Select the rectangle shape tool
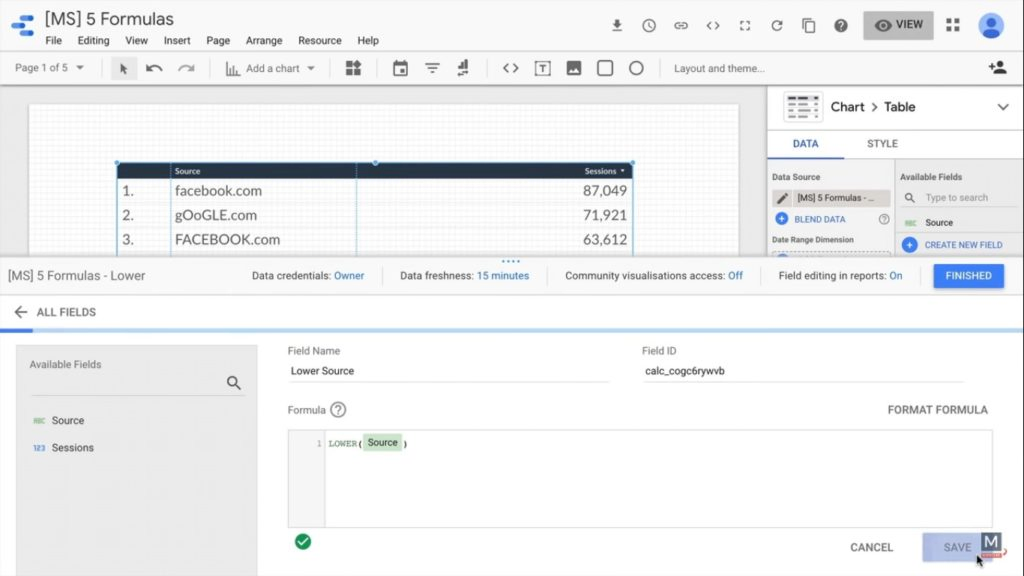The height and width of the screenshot is (576, 1024). [x=605, y=68]
